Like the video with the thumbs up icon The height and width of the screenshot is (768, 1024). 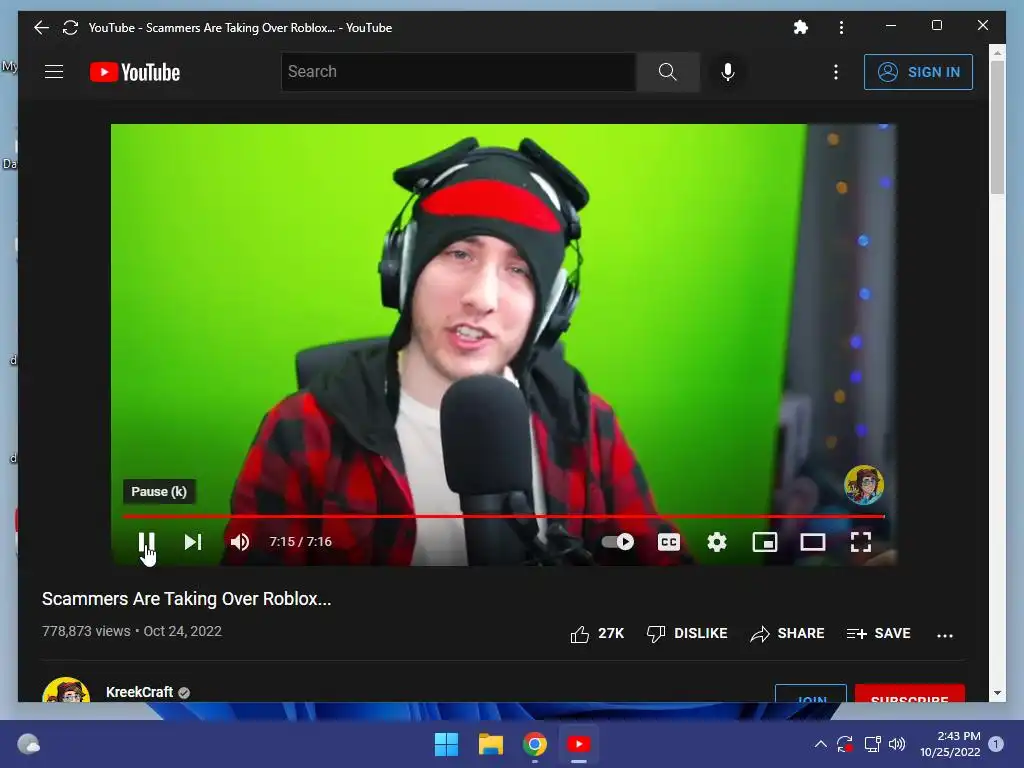(580, 633)
